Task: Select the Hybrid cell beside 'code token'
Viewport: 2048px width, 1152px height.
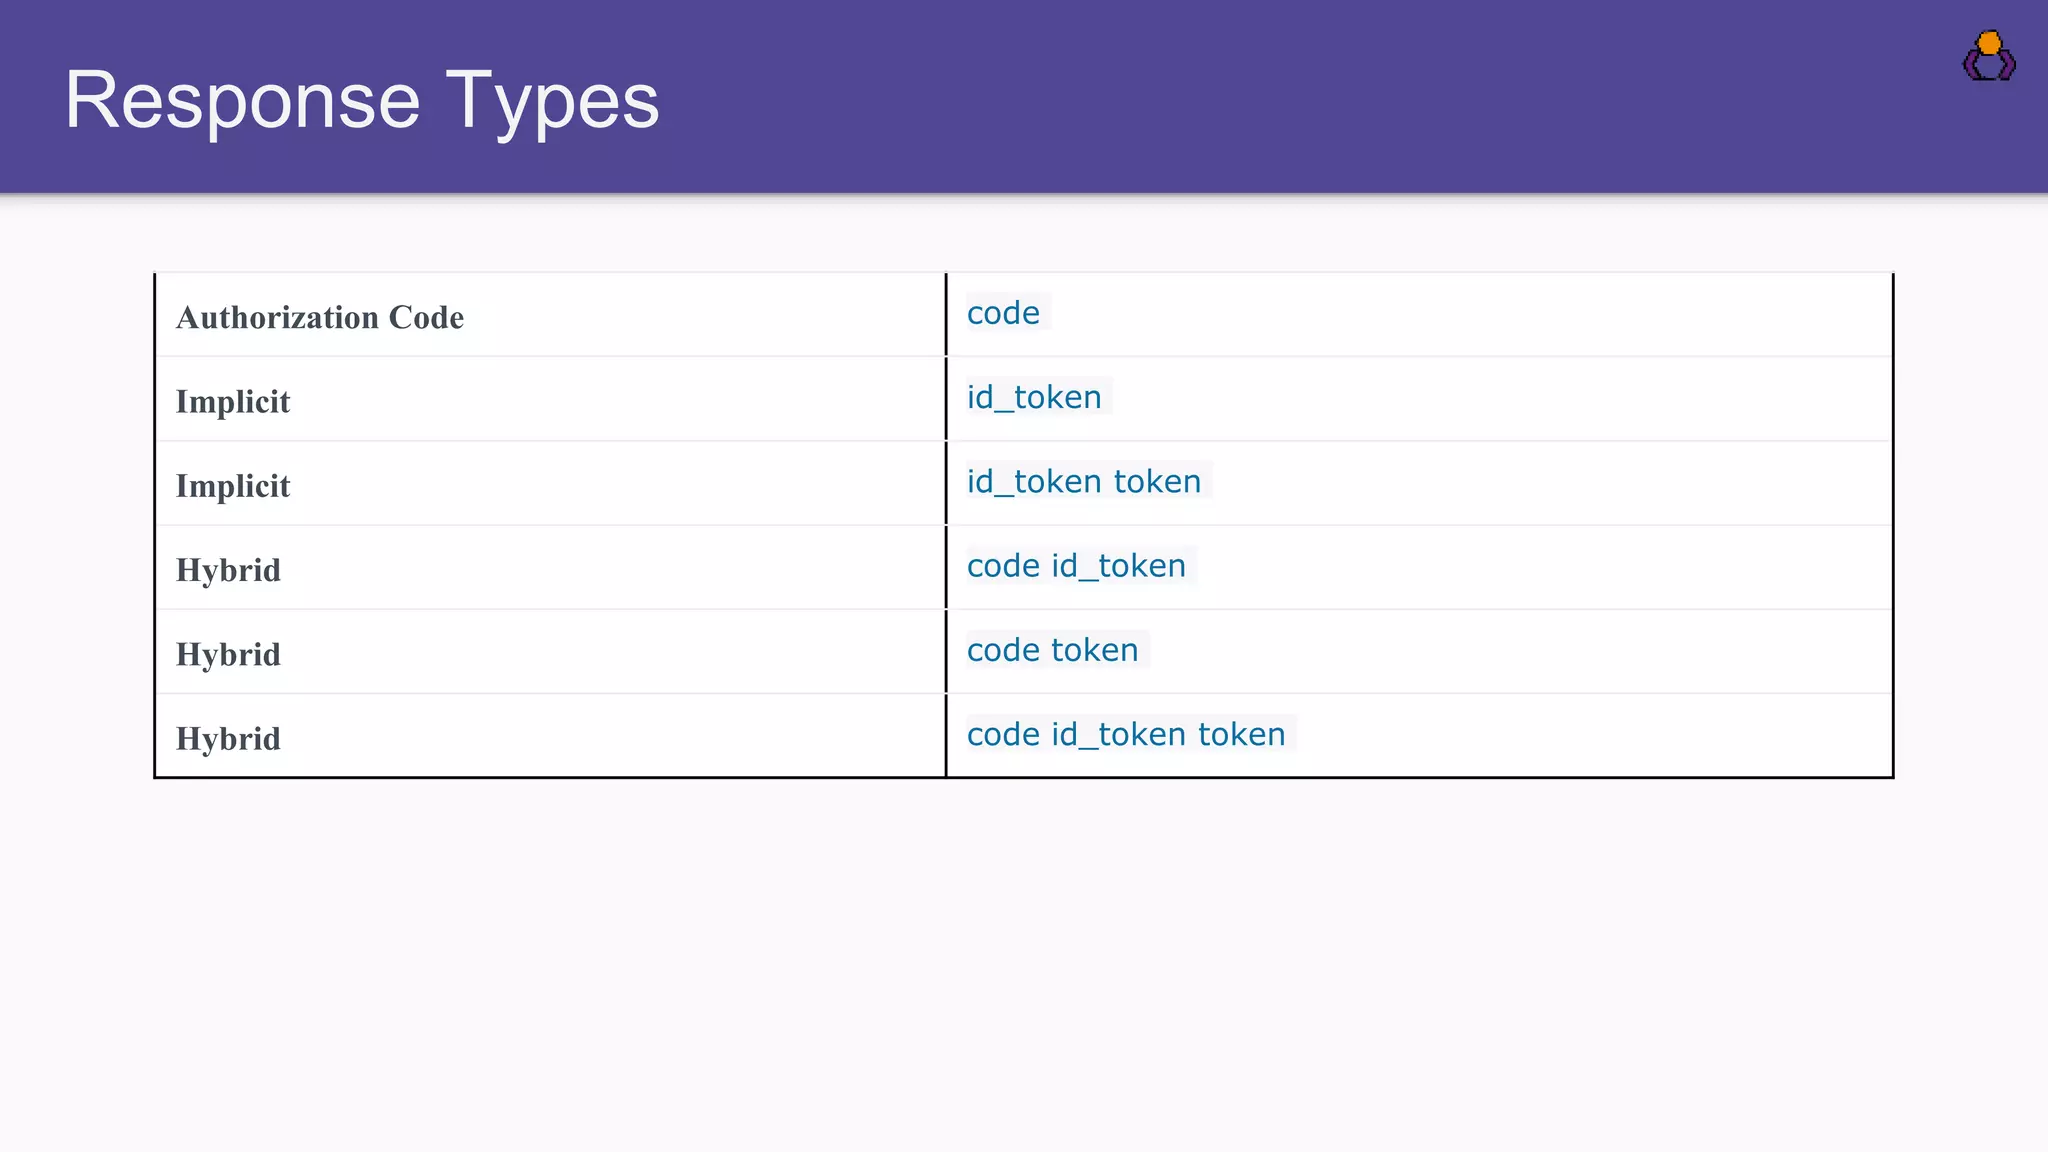Action: tap(551, 652)
